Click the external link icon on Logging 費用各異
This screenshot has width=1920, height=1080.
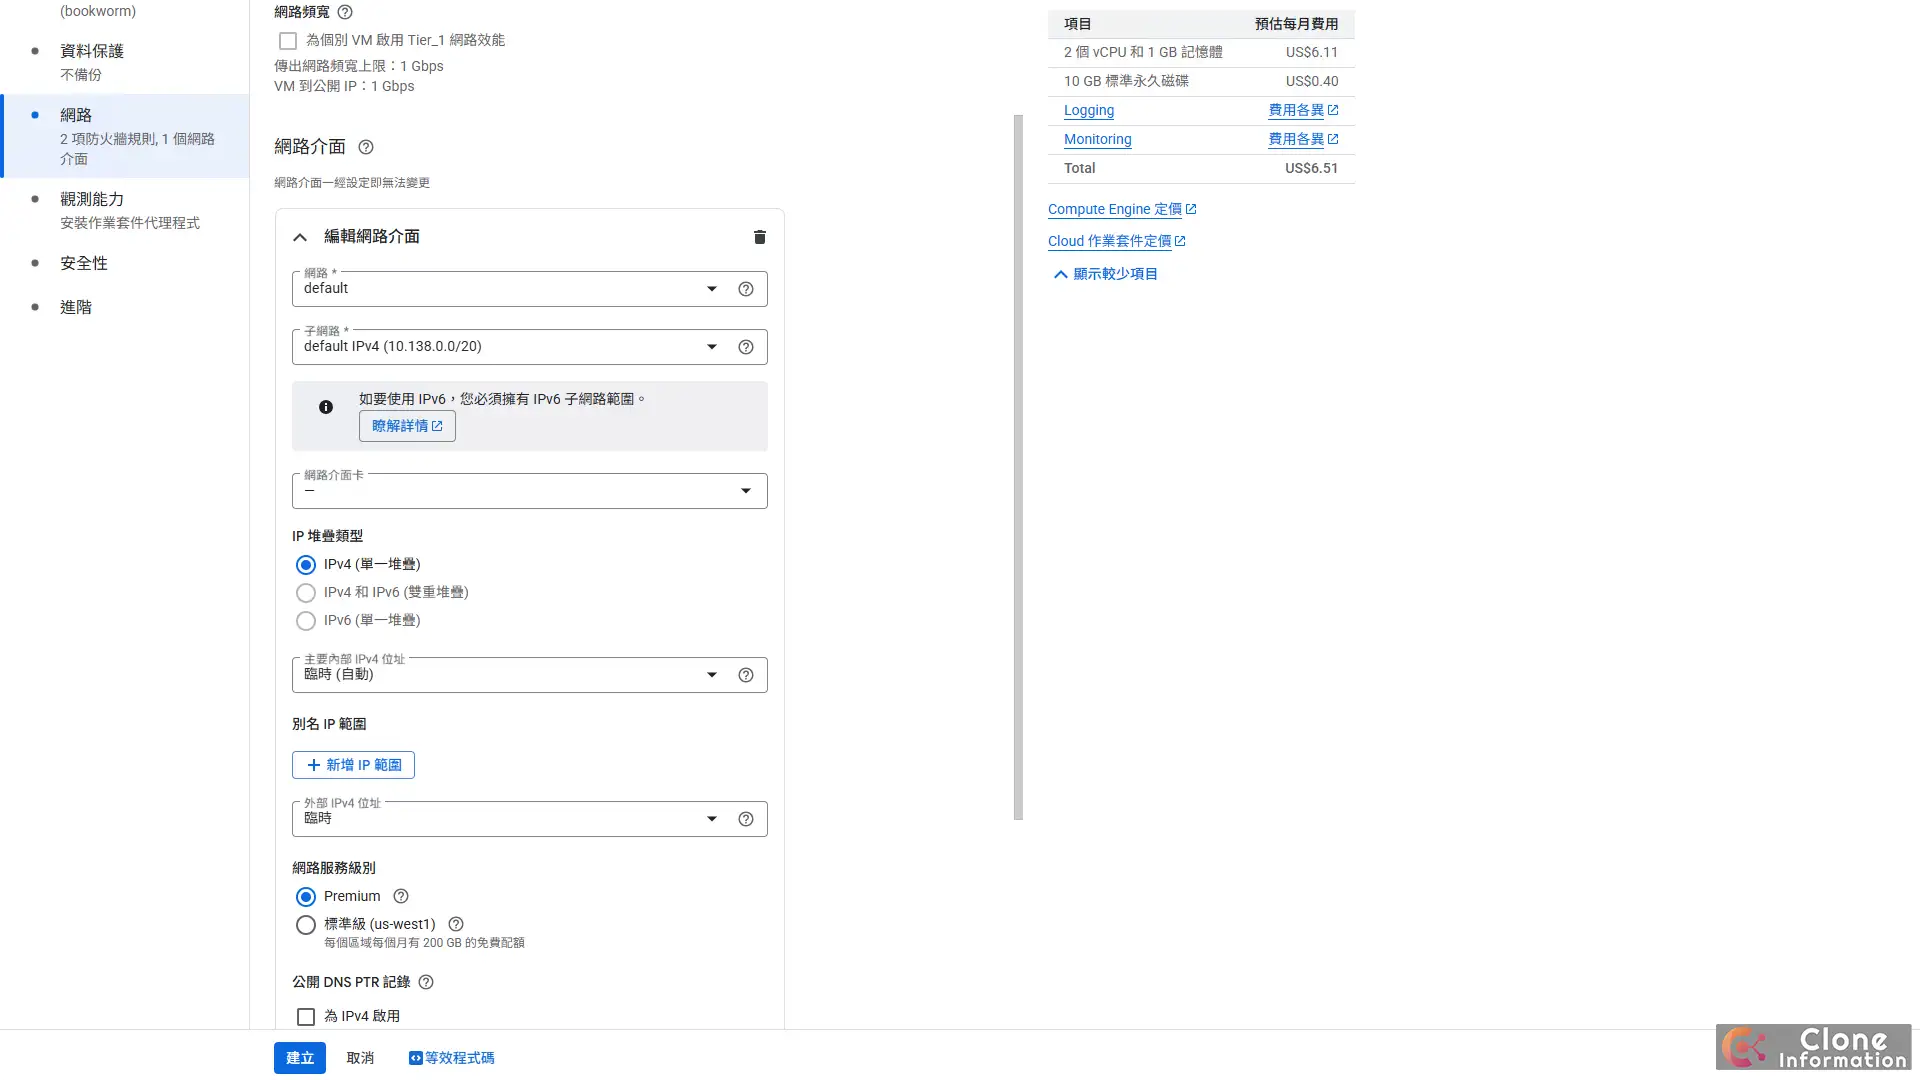1334,110
